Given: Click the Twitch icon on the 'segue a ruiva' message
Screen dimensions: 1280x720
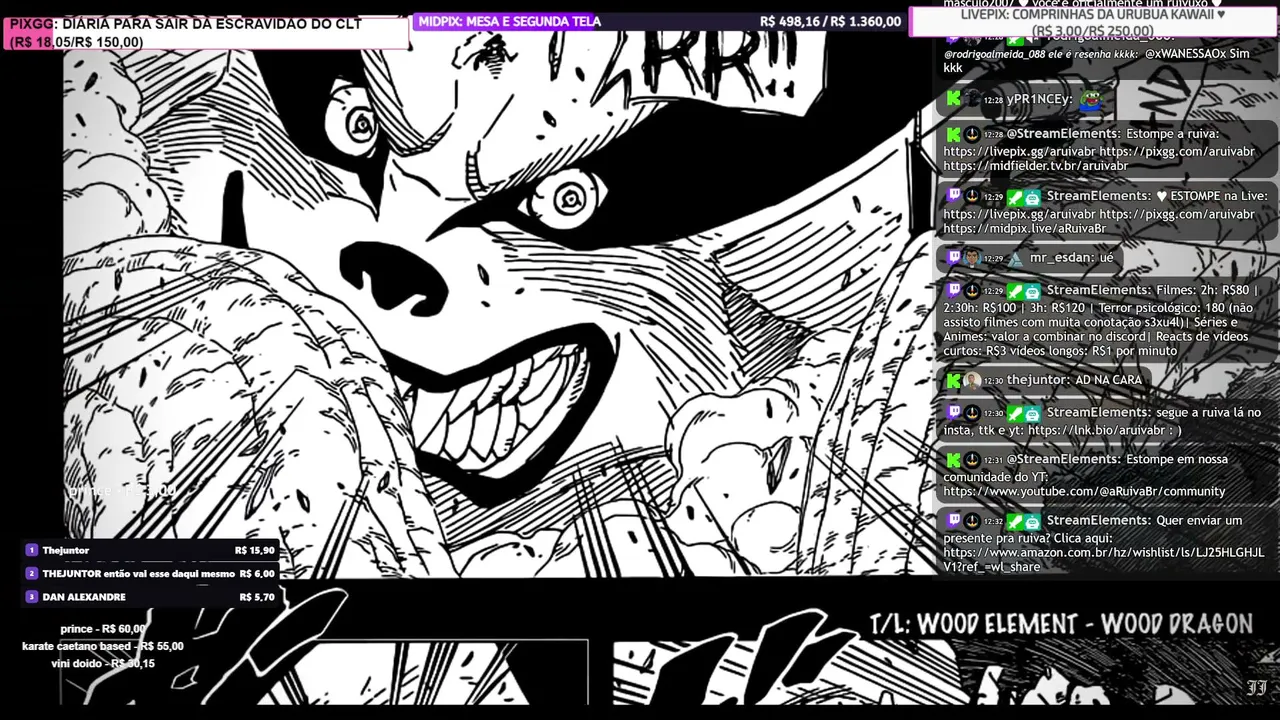Looking at the screenshot, I should (953, 412).
